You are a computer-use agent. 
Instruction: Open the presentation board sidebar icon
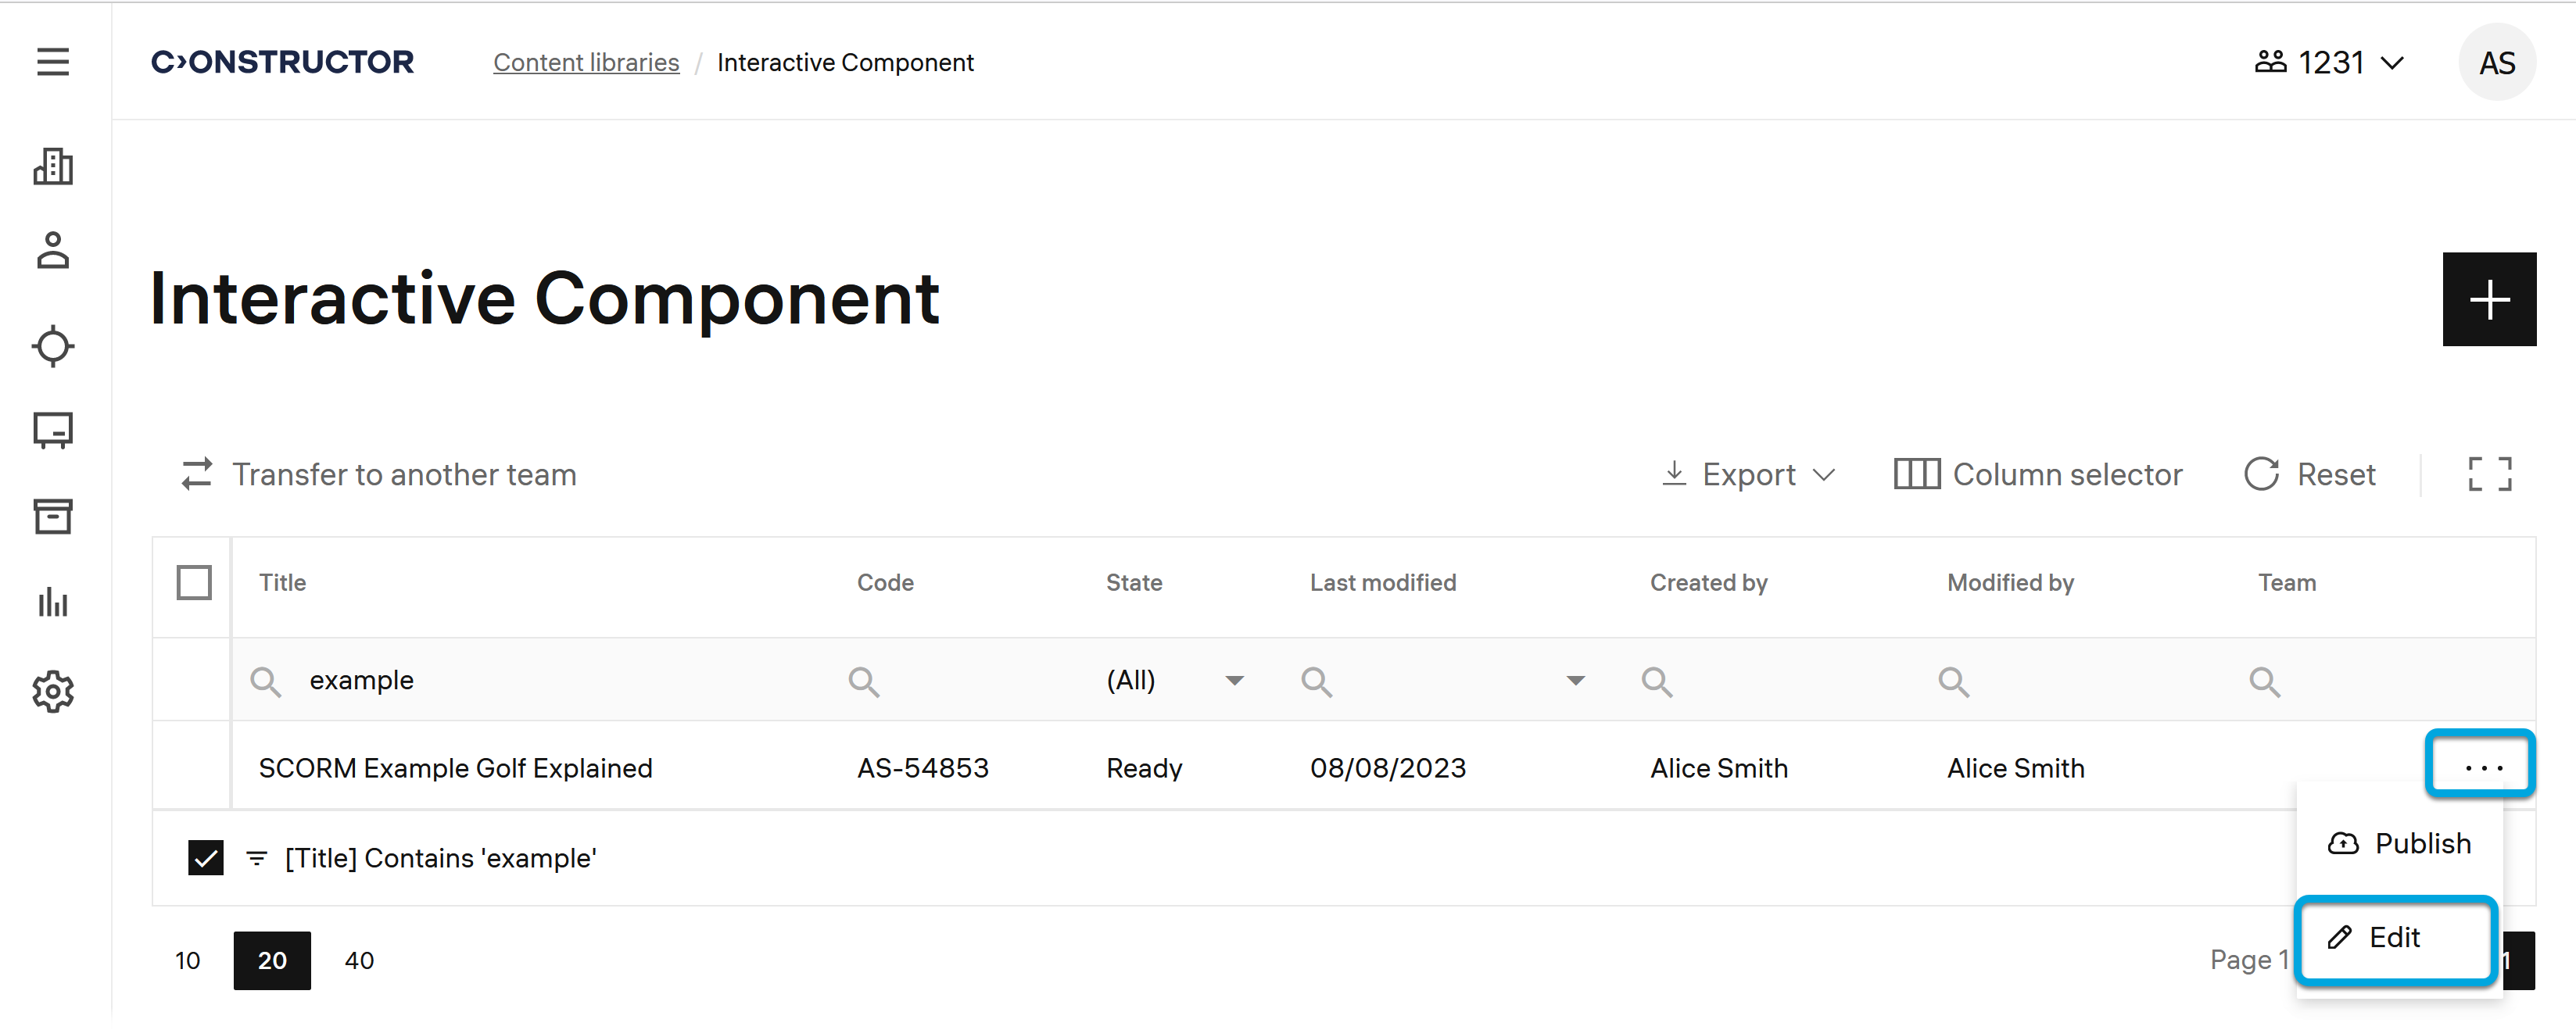pyautogui.click(x=53, y=431)
